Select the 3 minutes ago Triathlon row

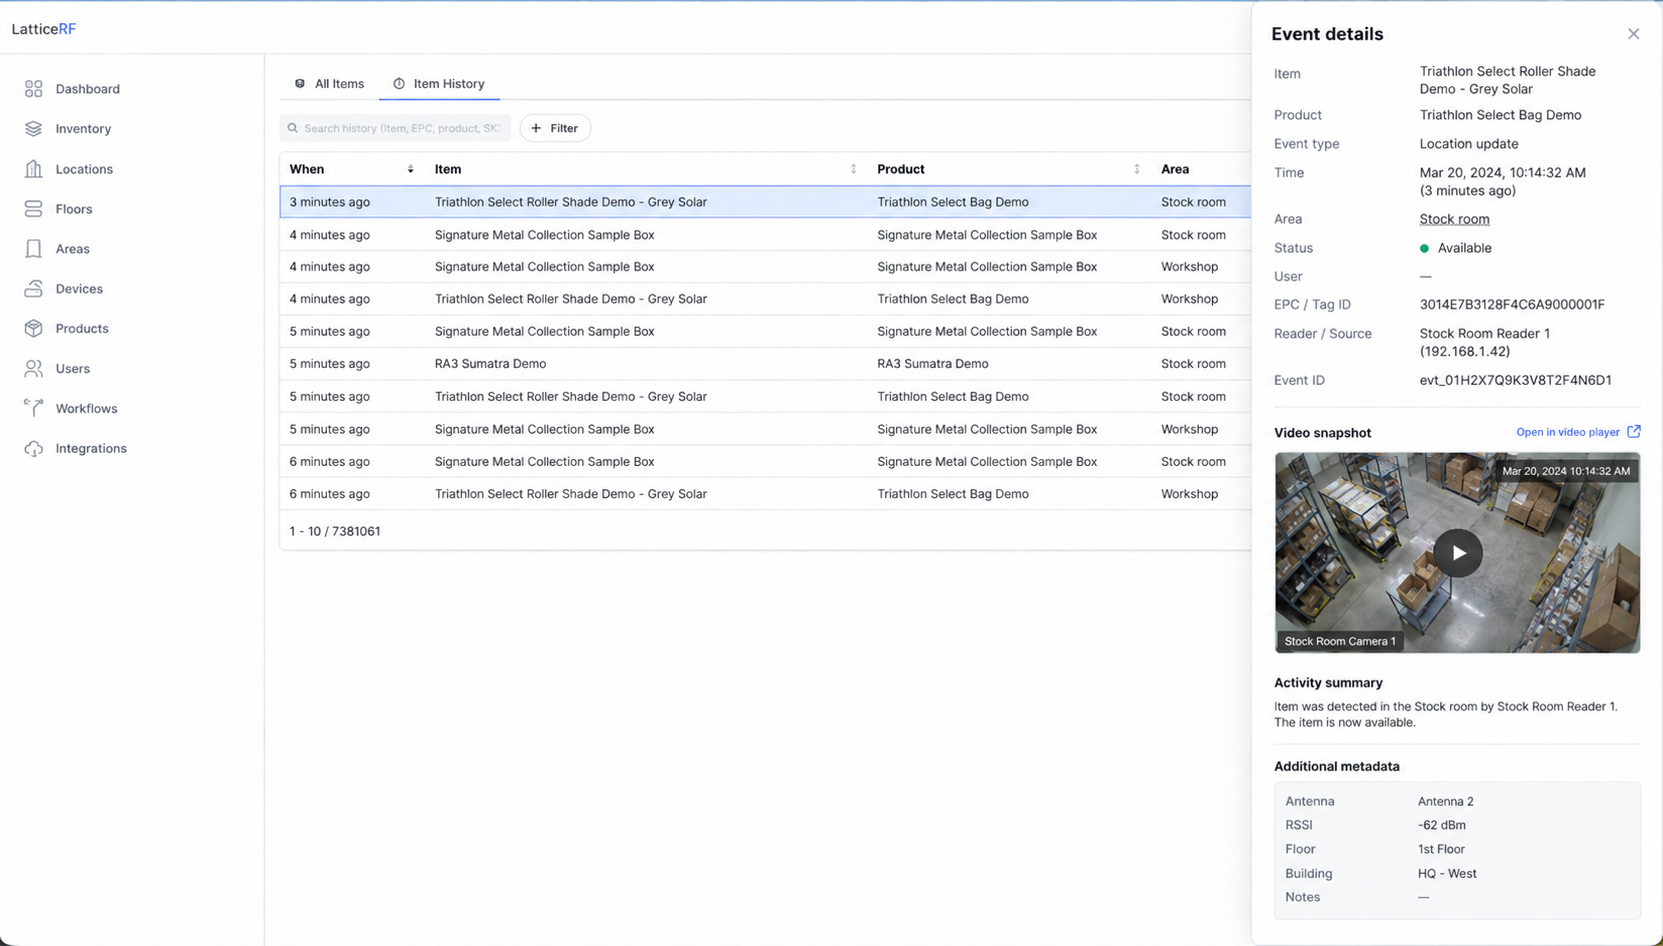click(765, 202)
